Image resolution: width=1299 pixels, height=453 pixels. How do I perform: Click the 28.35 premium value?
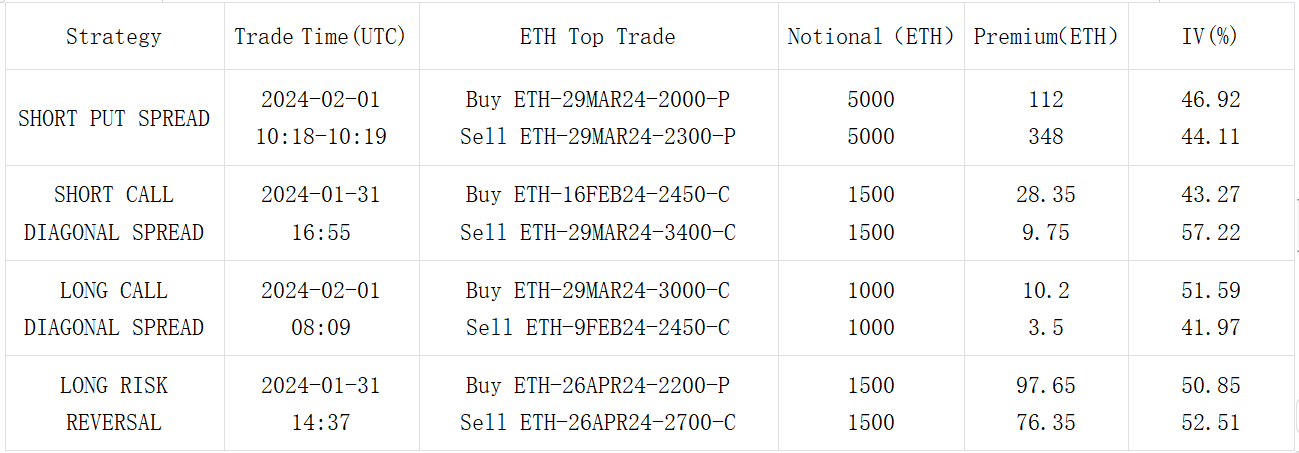pyautogui.click(x=1045, y=195)
